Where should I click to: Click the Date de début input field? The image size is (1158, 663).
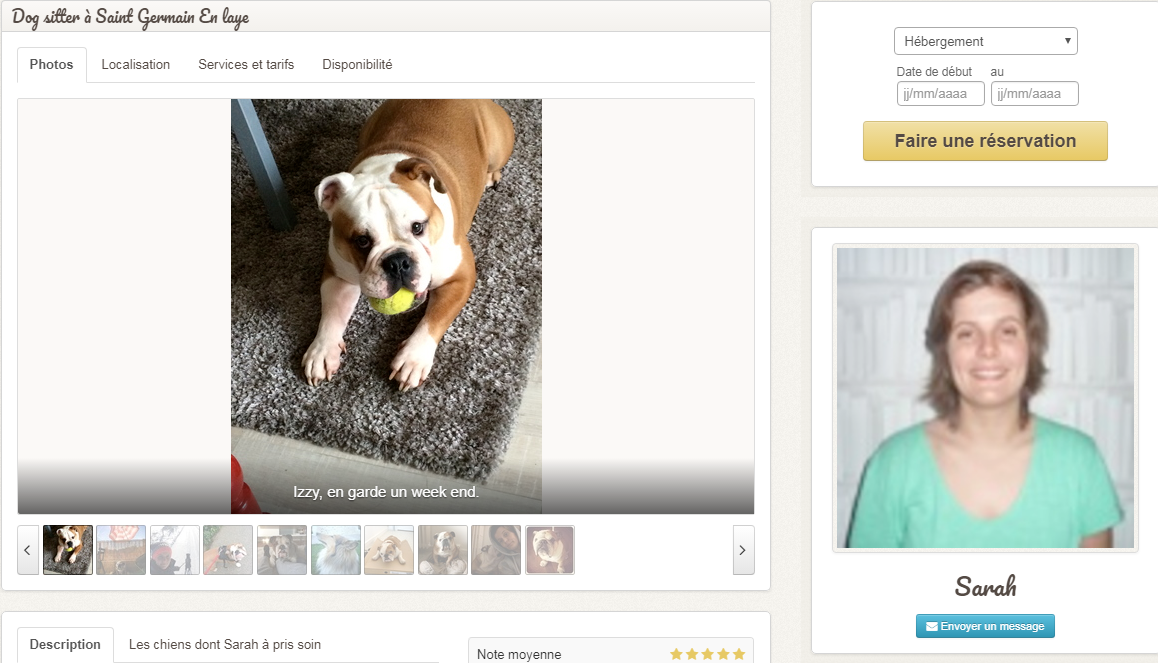[940, 93]
